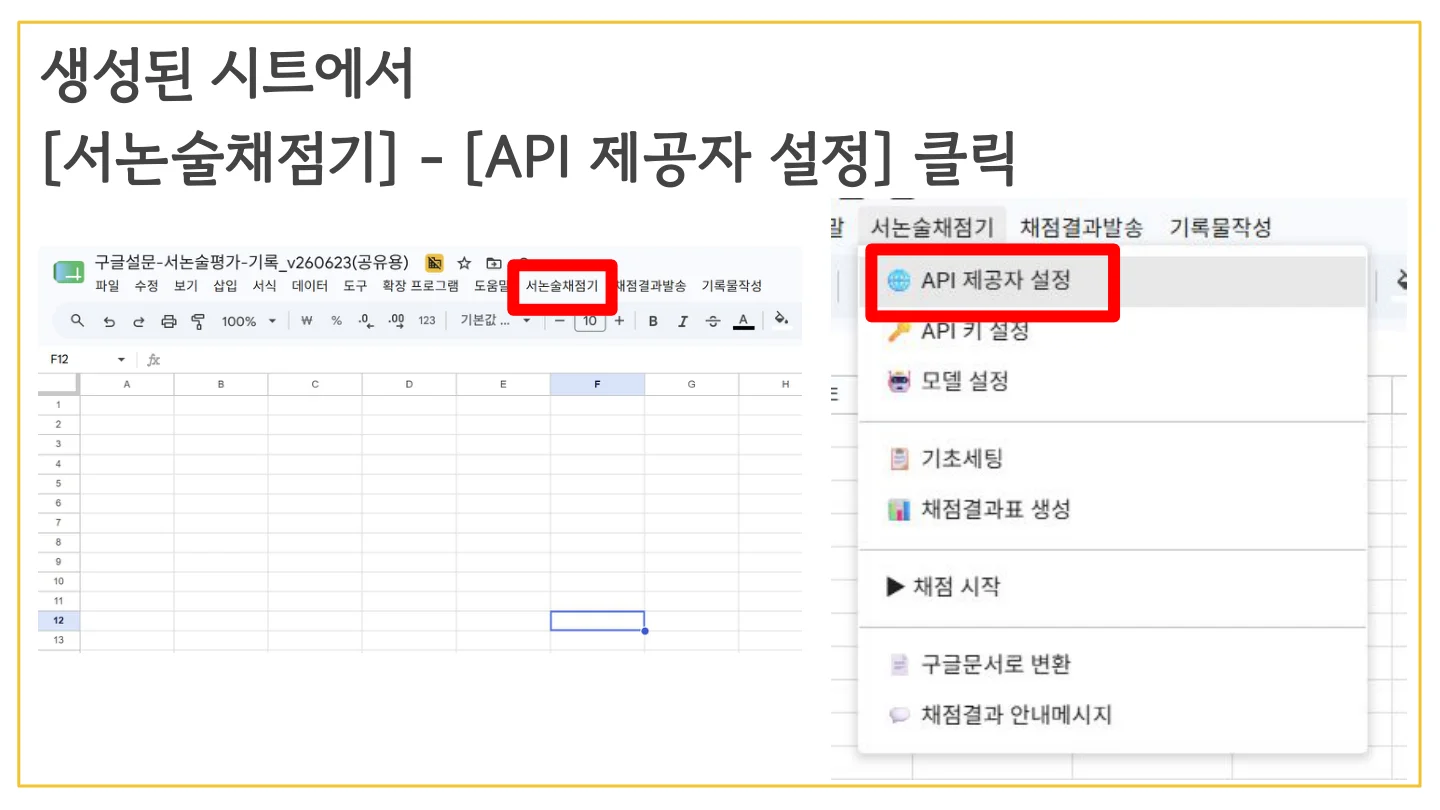The height and width of the screenshot is (810, 1440).
Task: Toggle strikethrough formatting
Action: click(x=712, y=321)
